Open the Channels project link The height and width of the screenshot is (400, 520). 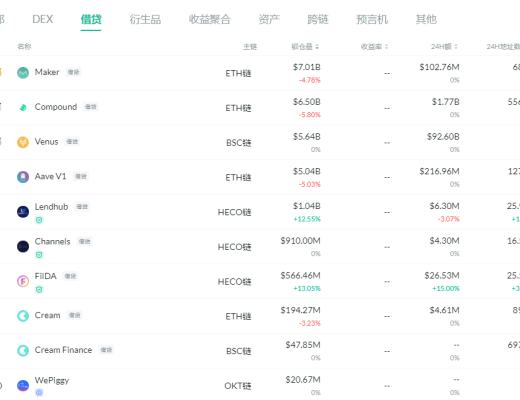pos(52,241)
